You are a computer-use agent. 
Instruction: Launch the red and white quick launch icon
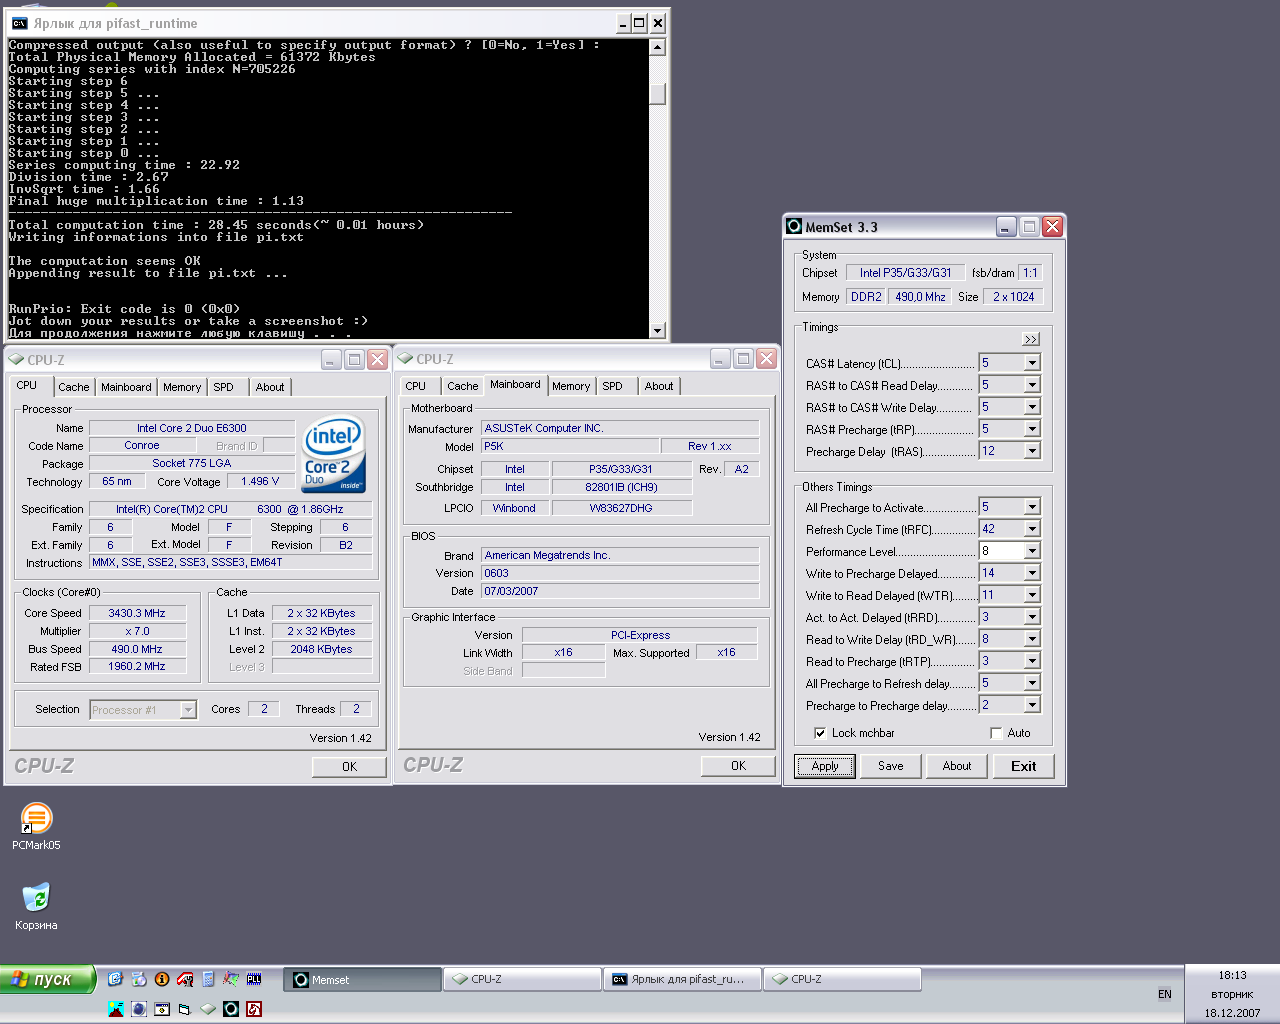(x=185, y=979)
